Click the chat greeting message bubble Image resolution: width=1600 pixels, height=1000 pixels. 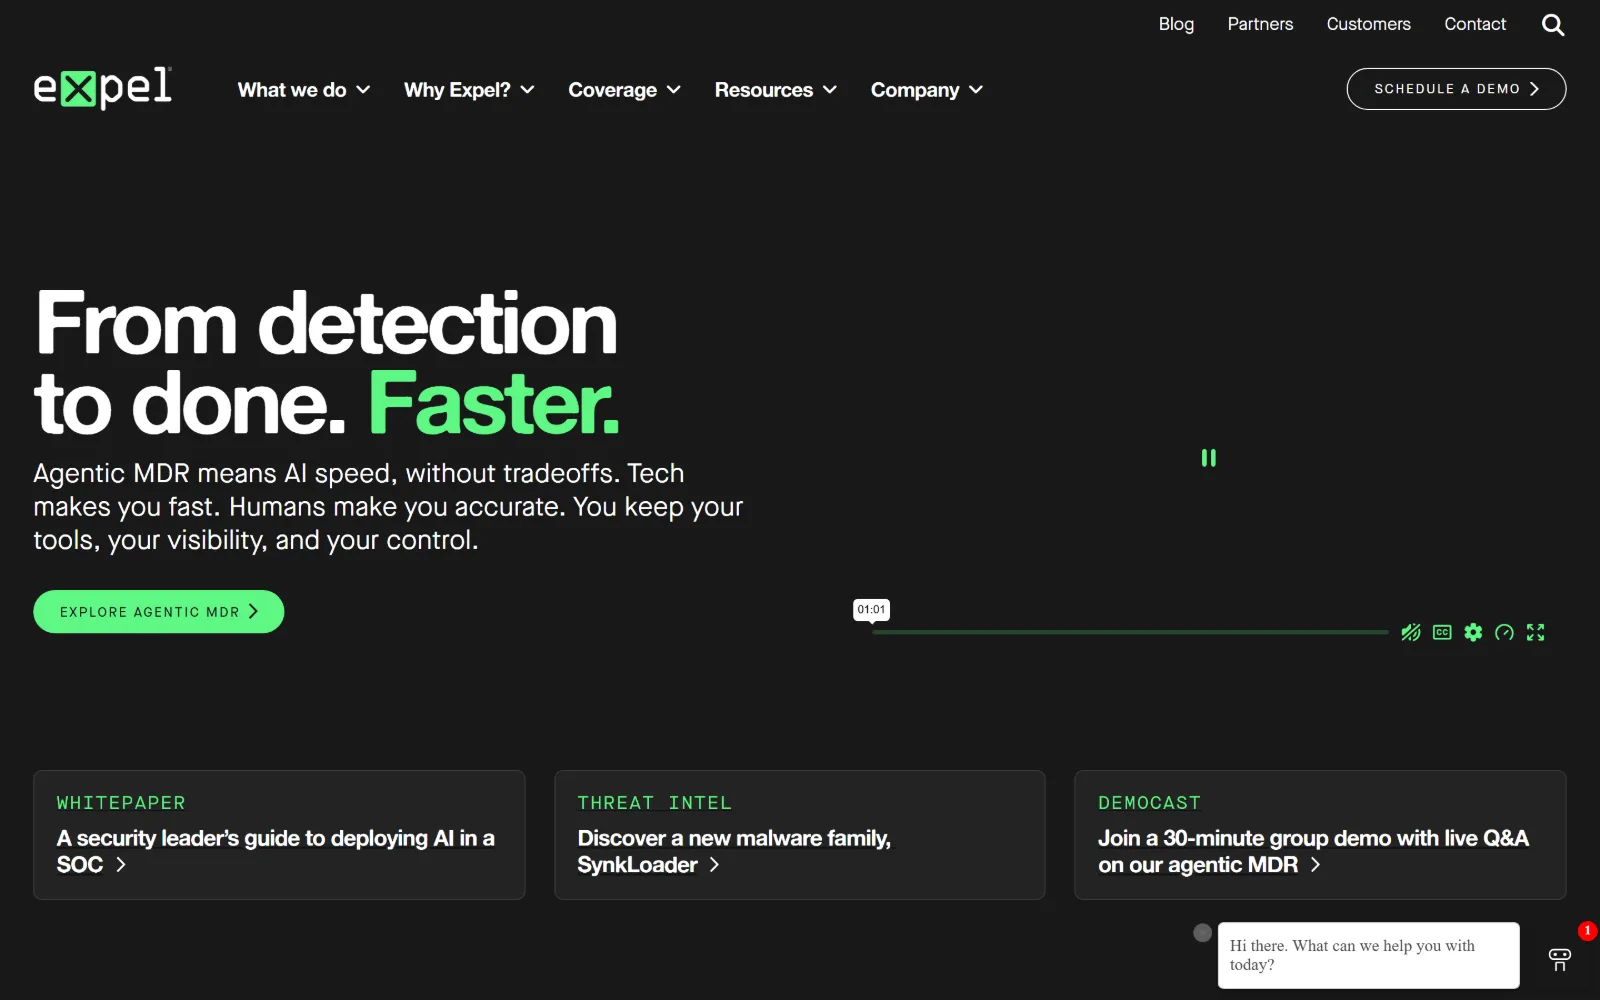pyautogui.click(x=1368, y=955)
